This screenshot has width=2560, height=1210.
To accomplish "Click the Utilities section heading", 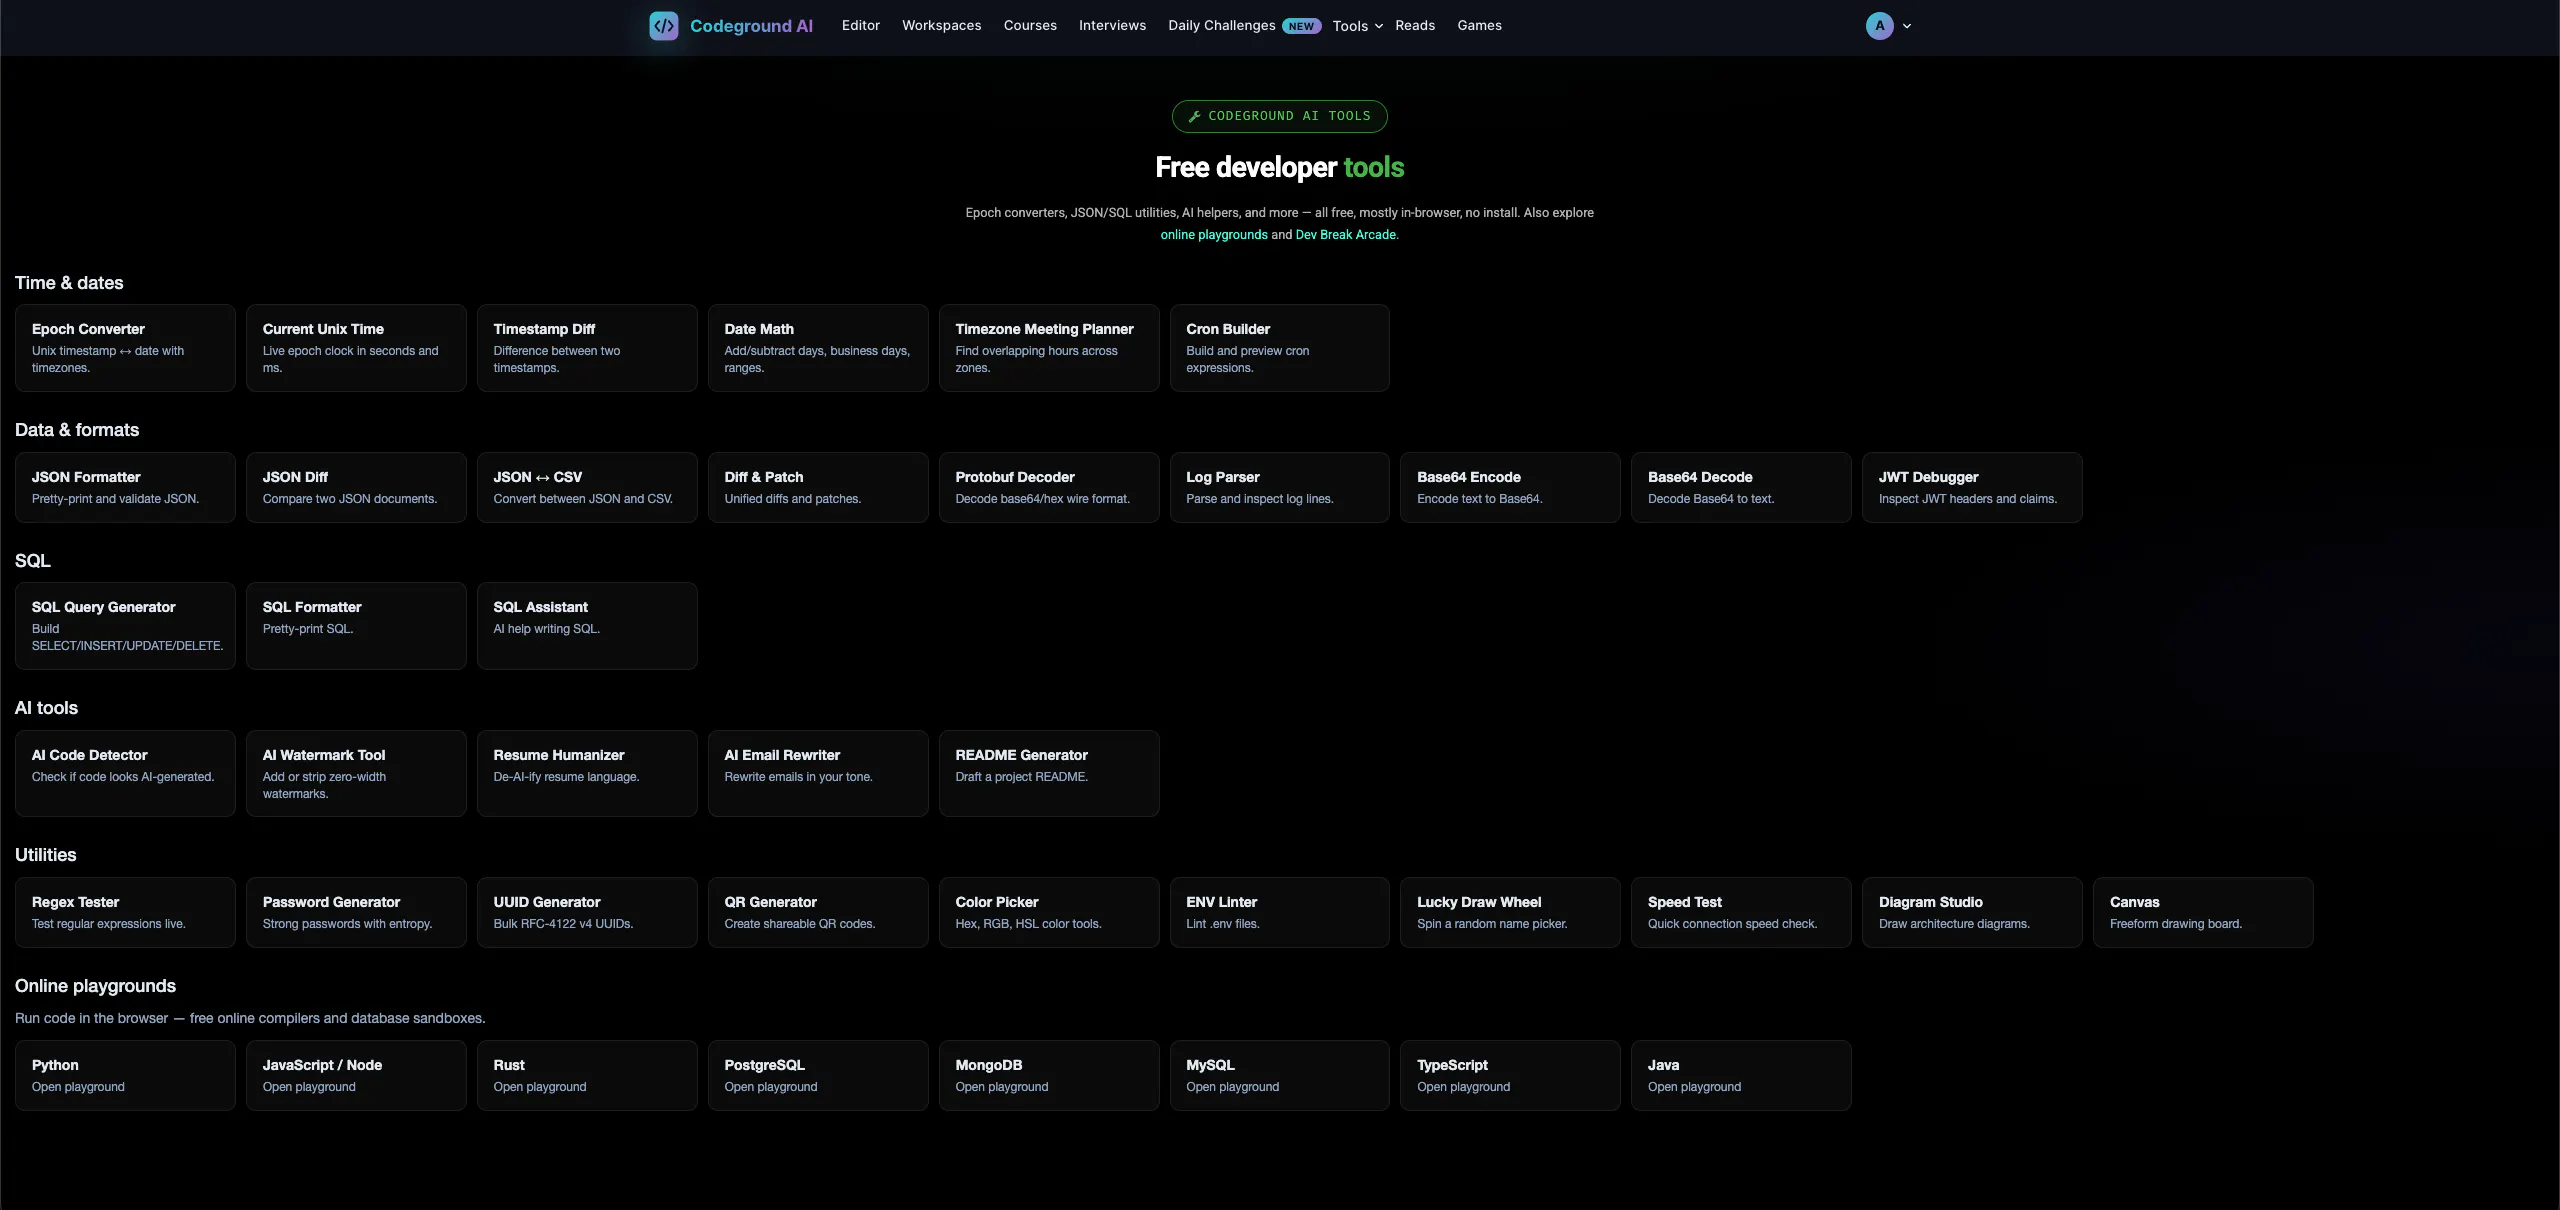I will pyautogui.click(x=45, y=855).
